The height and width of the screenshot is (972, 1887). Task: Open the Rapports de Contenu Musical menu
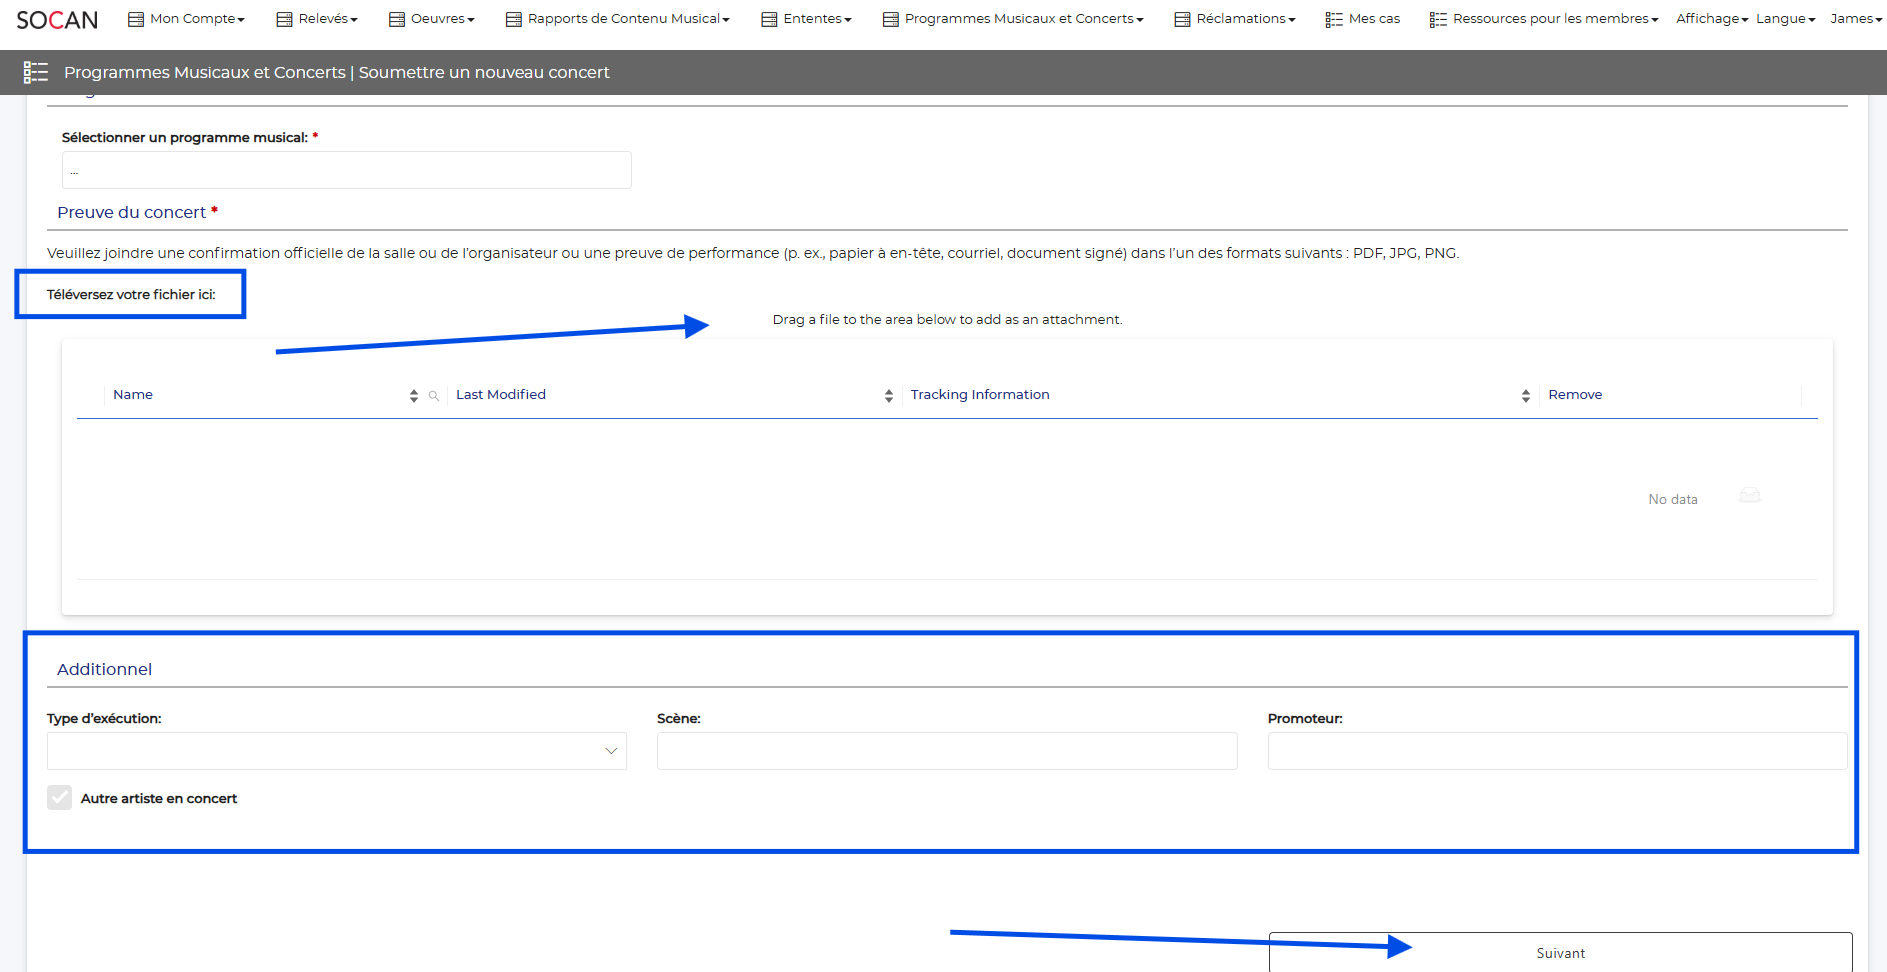[618, 19]
